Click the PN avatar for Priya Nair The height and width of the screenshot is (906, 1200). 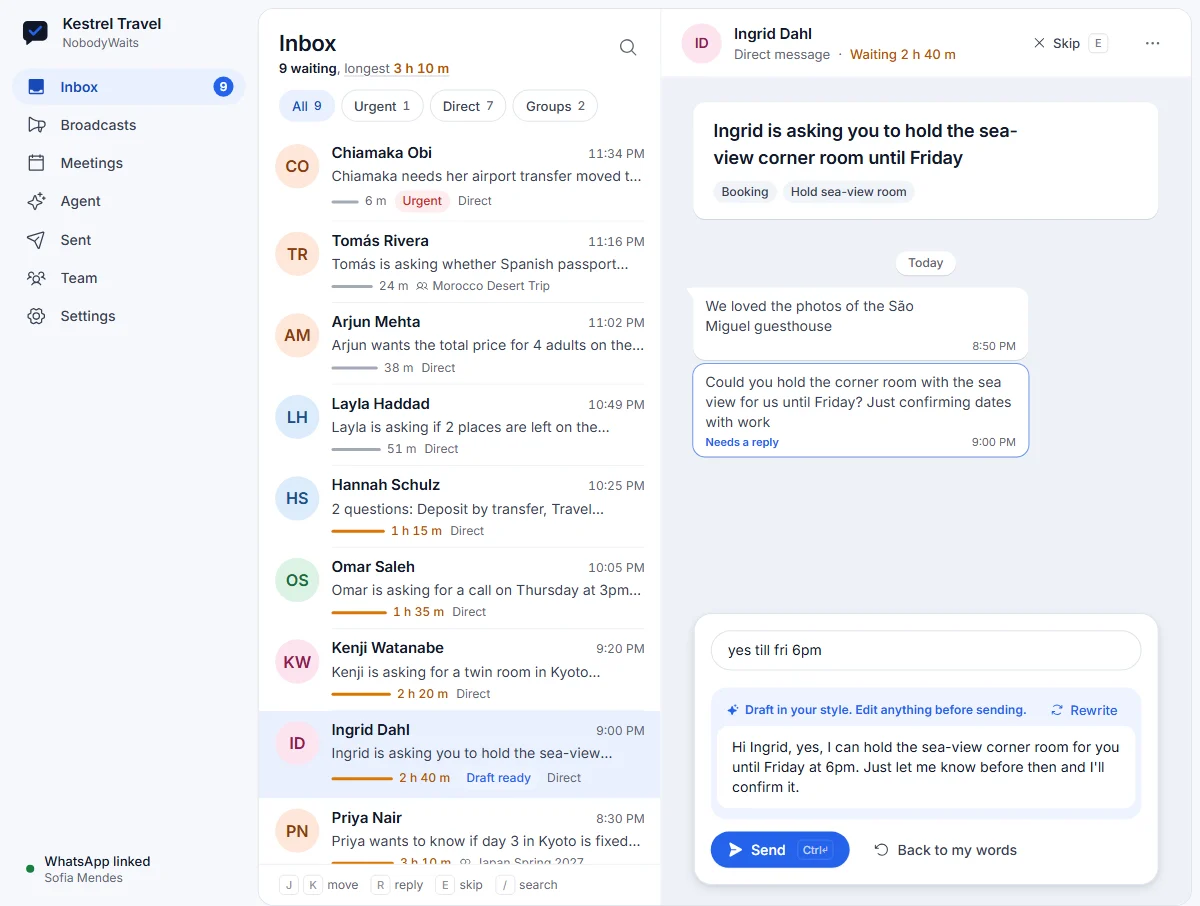[x=297, y=831]
